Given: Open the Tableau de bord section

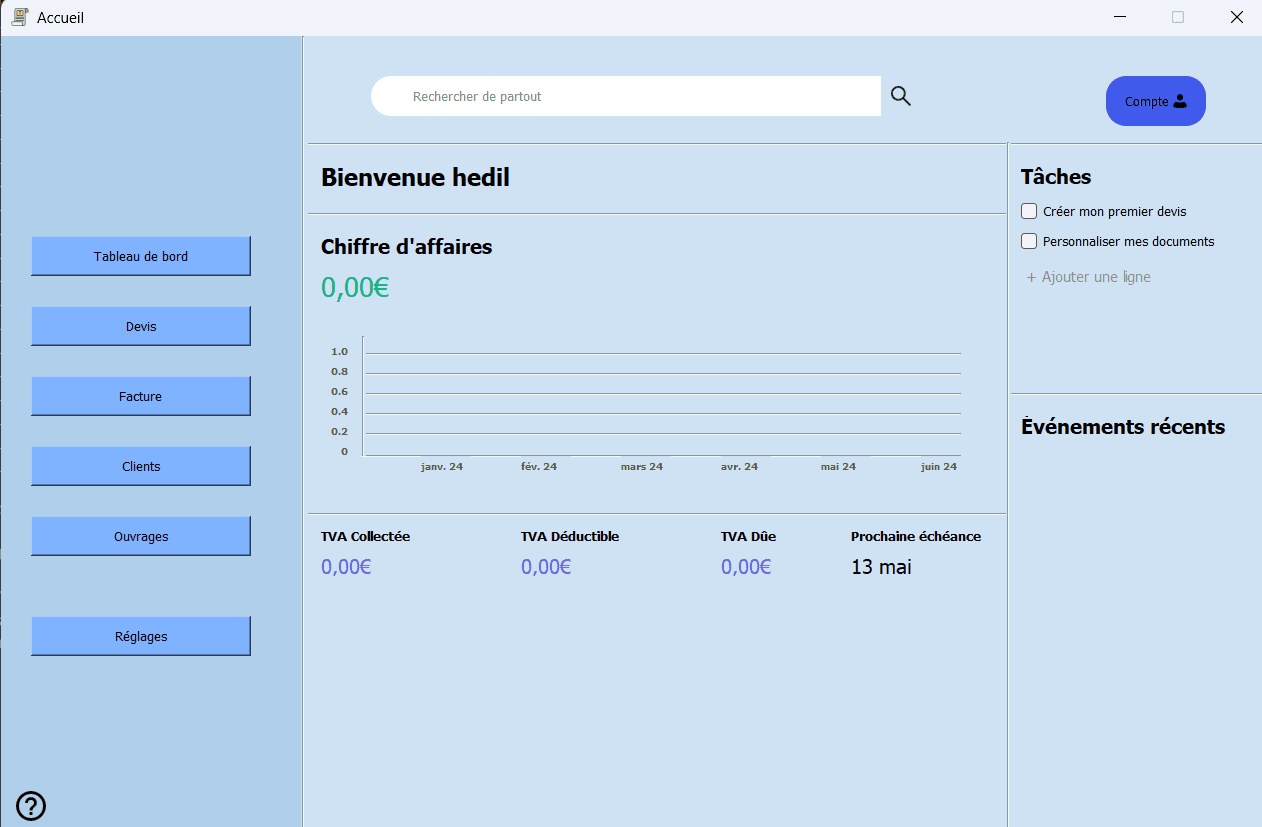Looking at the screenshot, I should pyautogui.click(x=140, y=256).
